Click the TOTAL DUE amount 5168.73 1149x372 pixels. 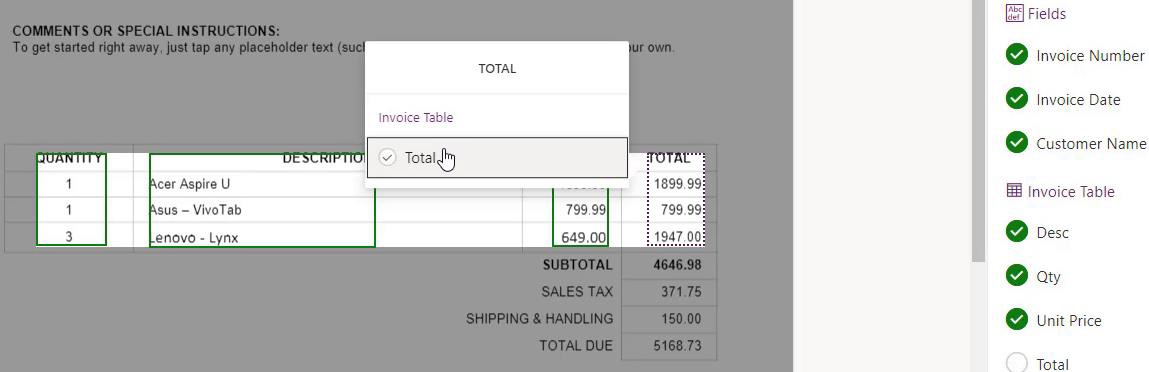click(x=677, y=345)
